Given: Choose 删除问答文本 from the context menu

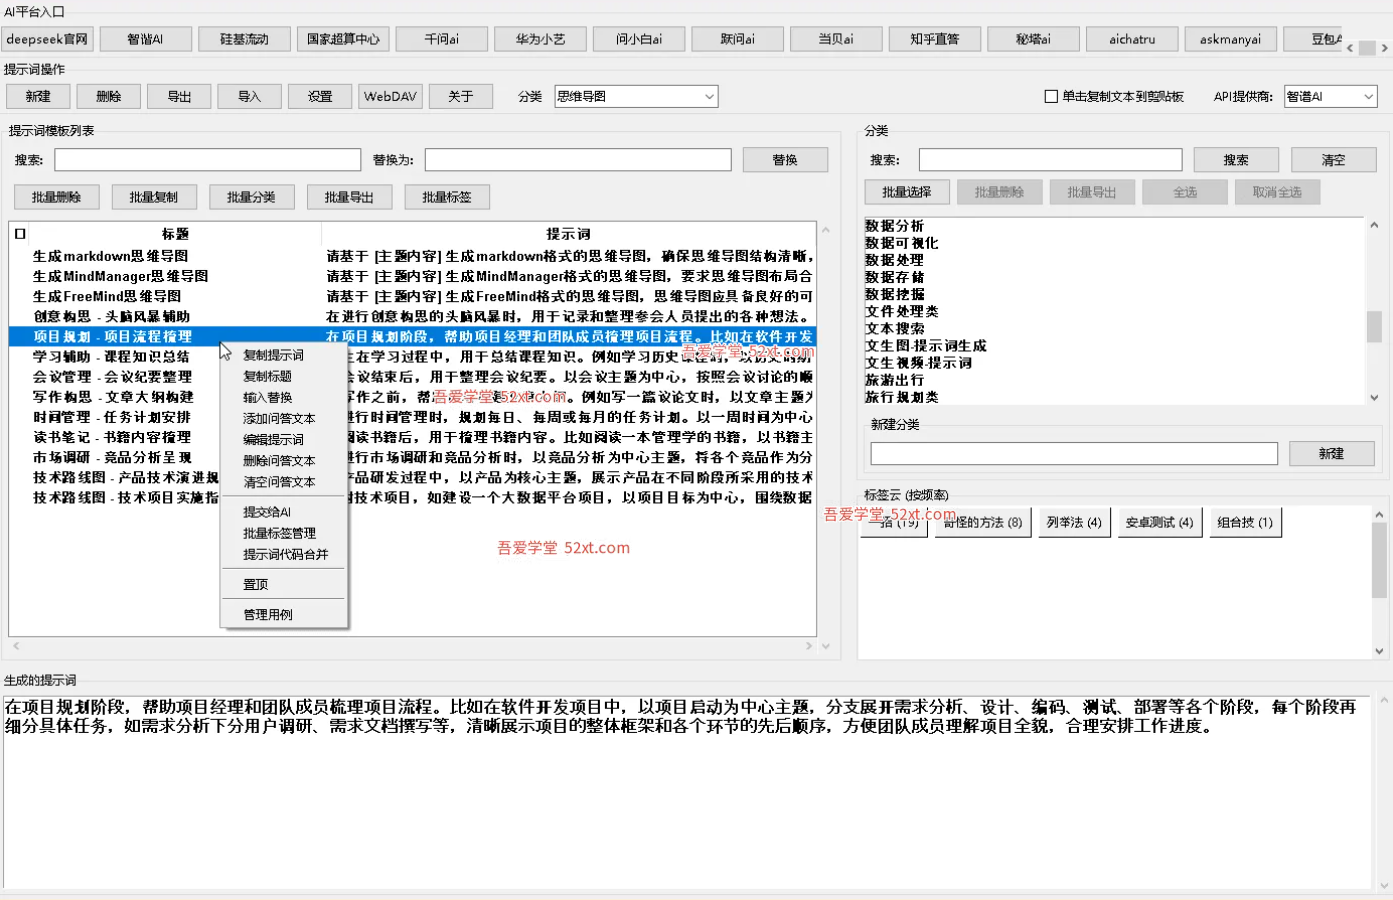Looking at the screenshot, I should point(284,460).
